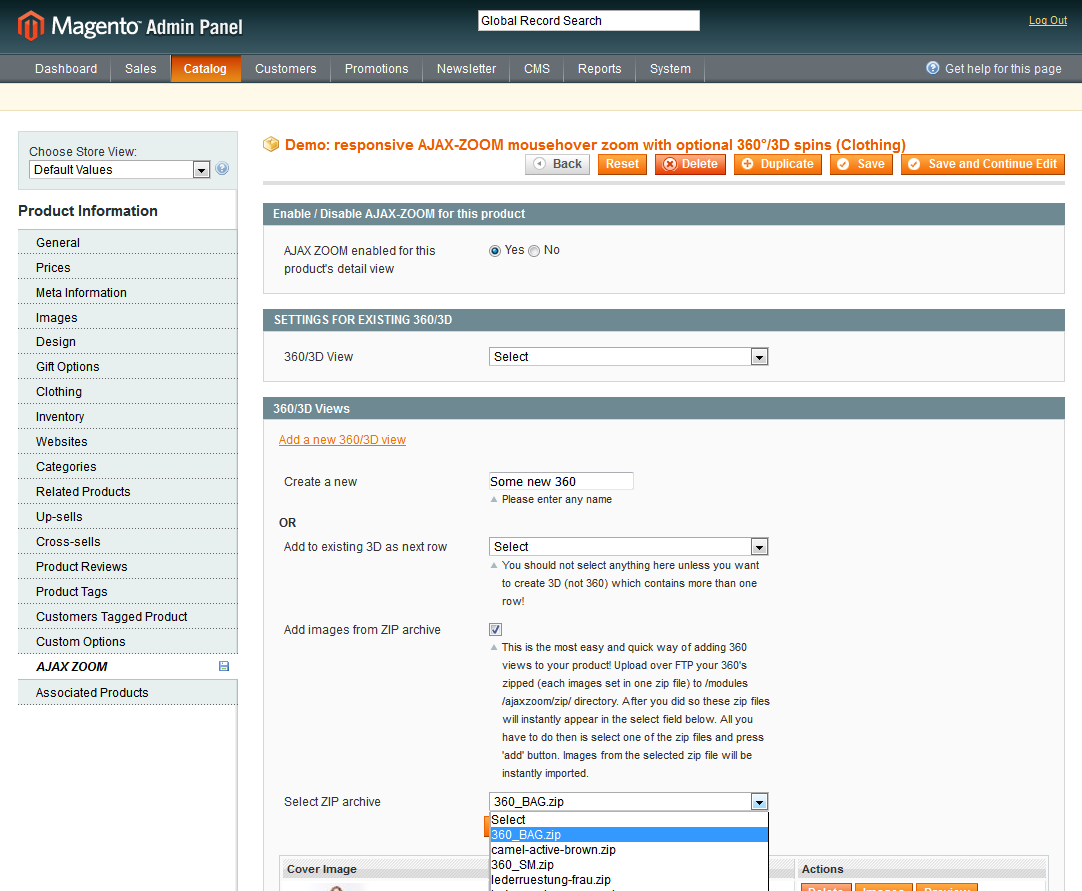The image size is (1082, 891).
Task: Open the AJAX ZOOM tab
Action: [x=128, y=667]
